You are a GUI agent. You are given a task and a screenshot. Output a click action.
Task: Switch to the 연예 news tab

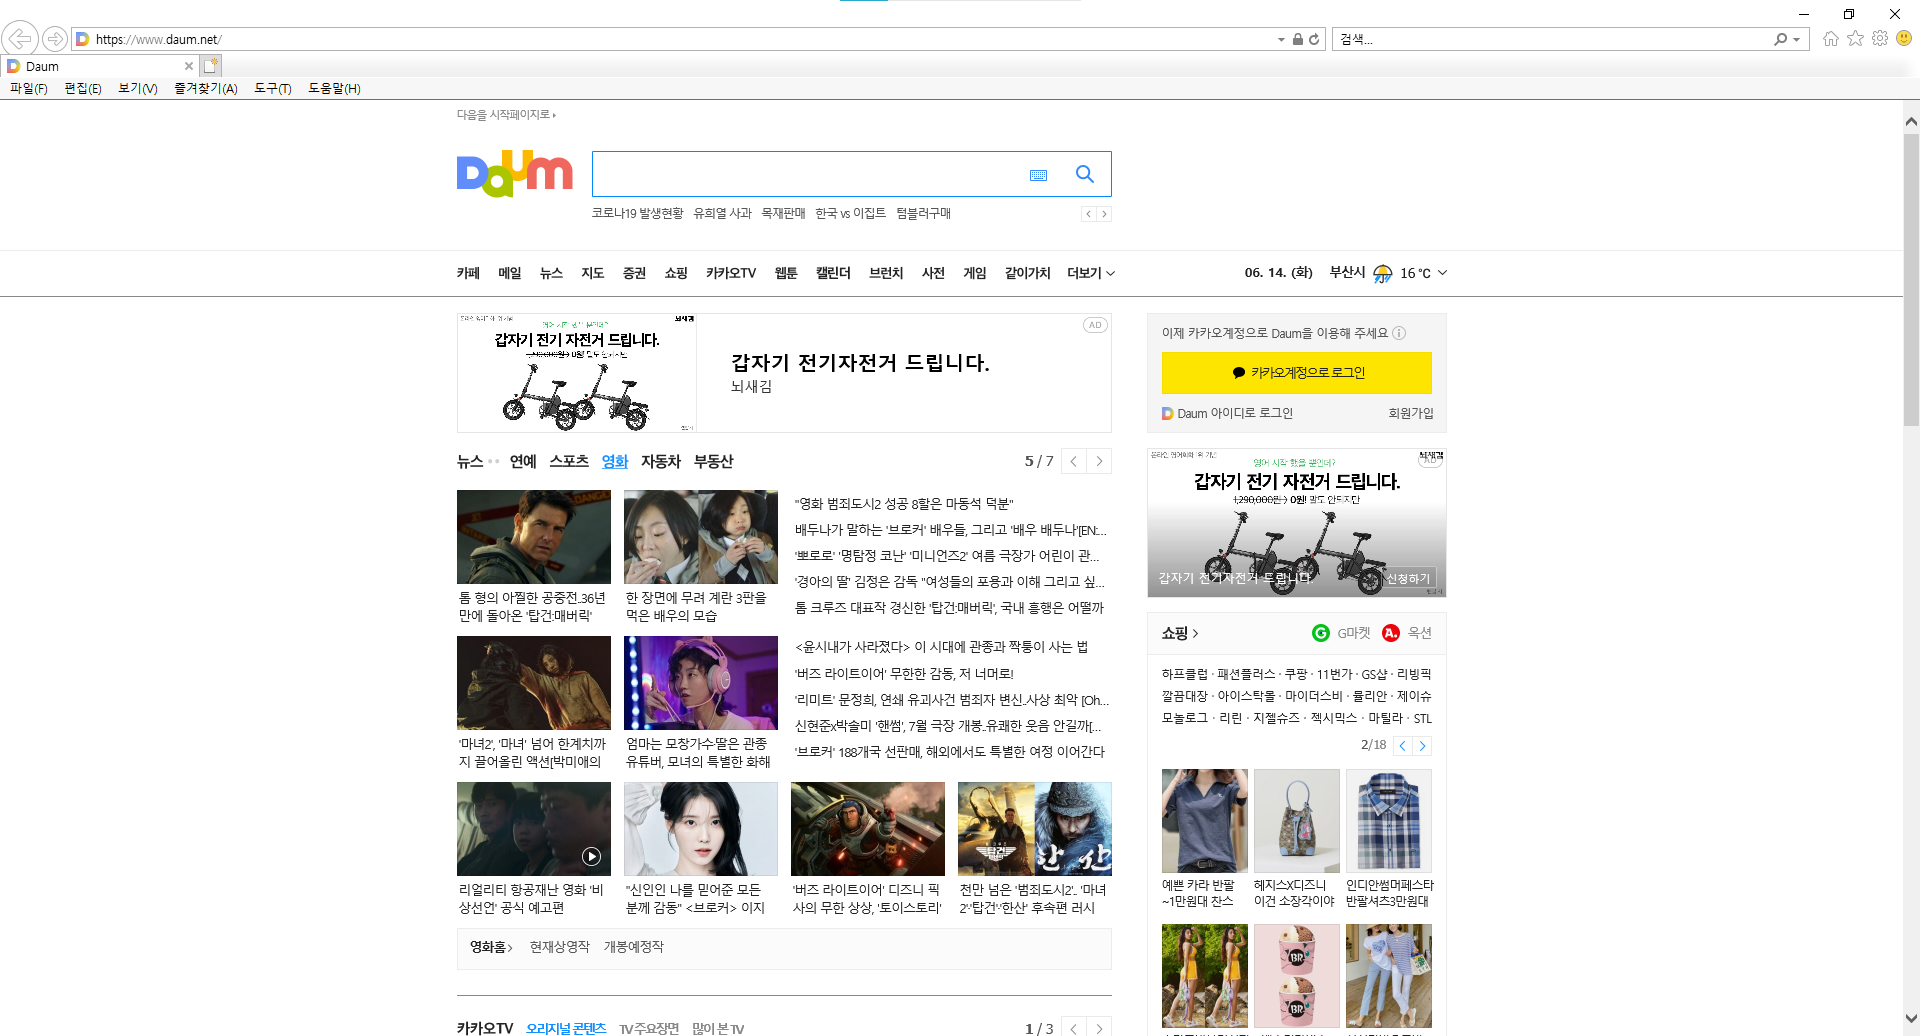click(523, 461)
